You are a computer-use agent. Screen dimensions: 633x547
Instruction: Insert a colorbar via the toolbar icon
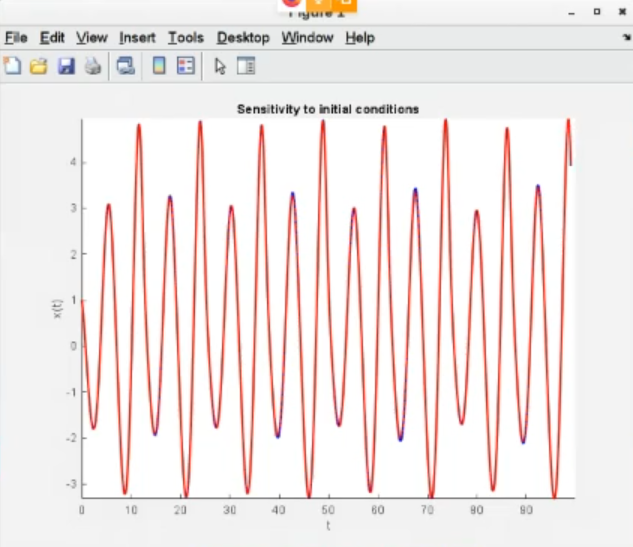point(158,66)
